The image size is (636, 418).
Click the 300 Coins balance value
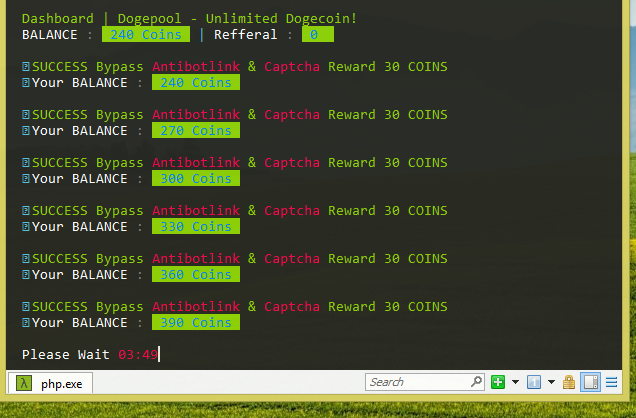(196, 178)
